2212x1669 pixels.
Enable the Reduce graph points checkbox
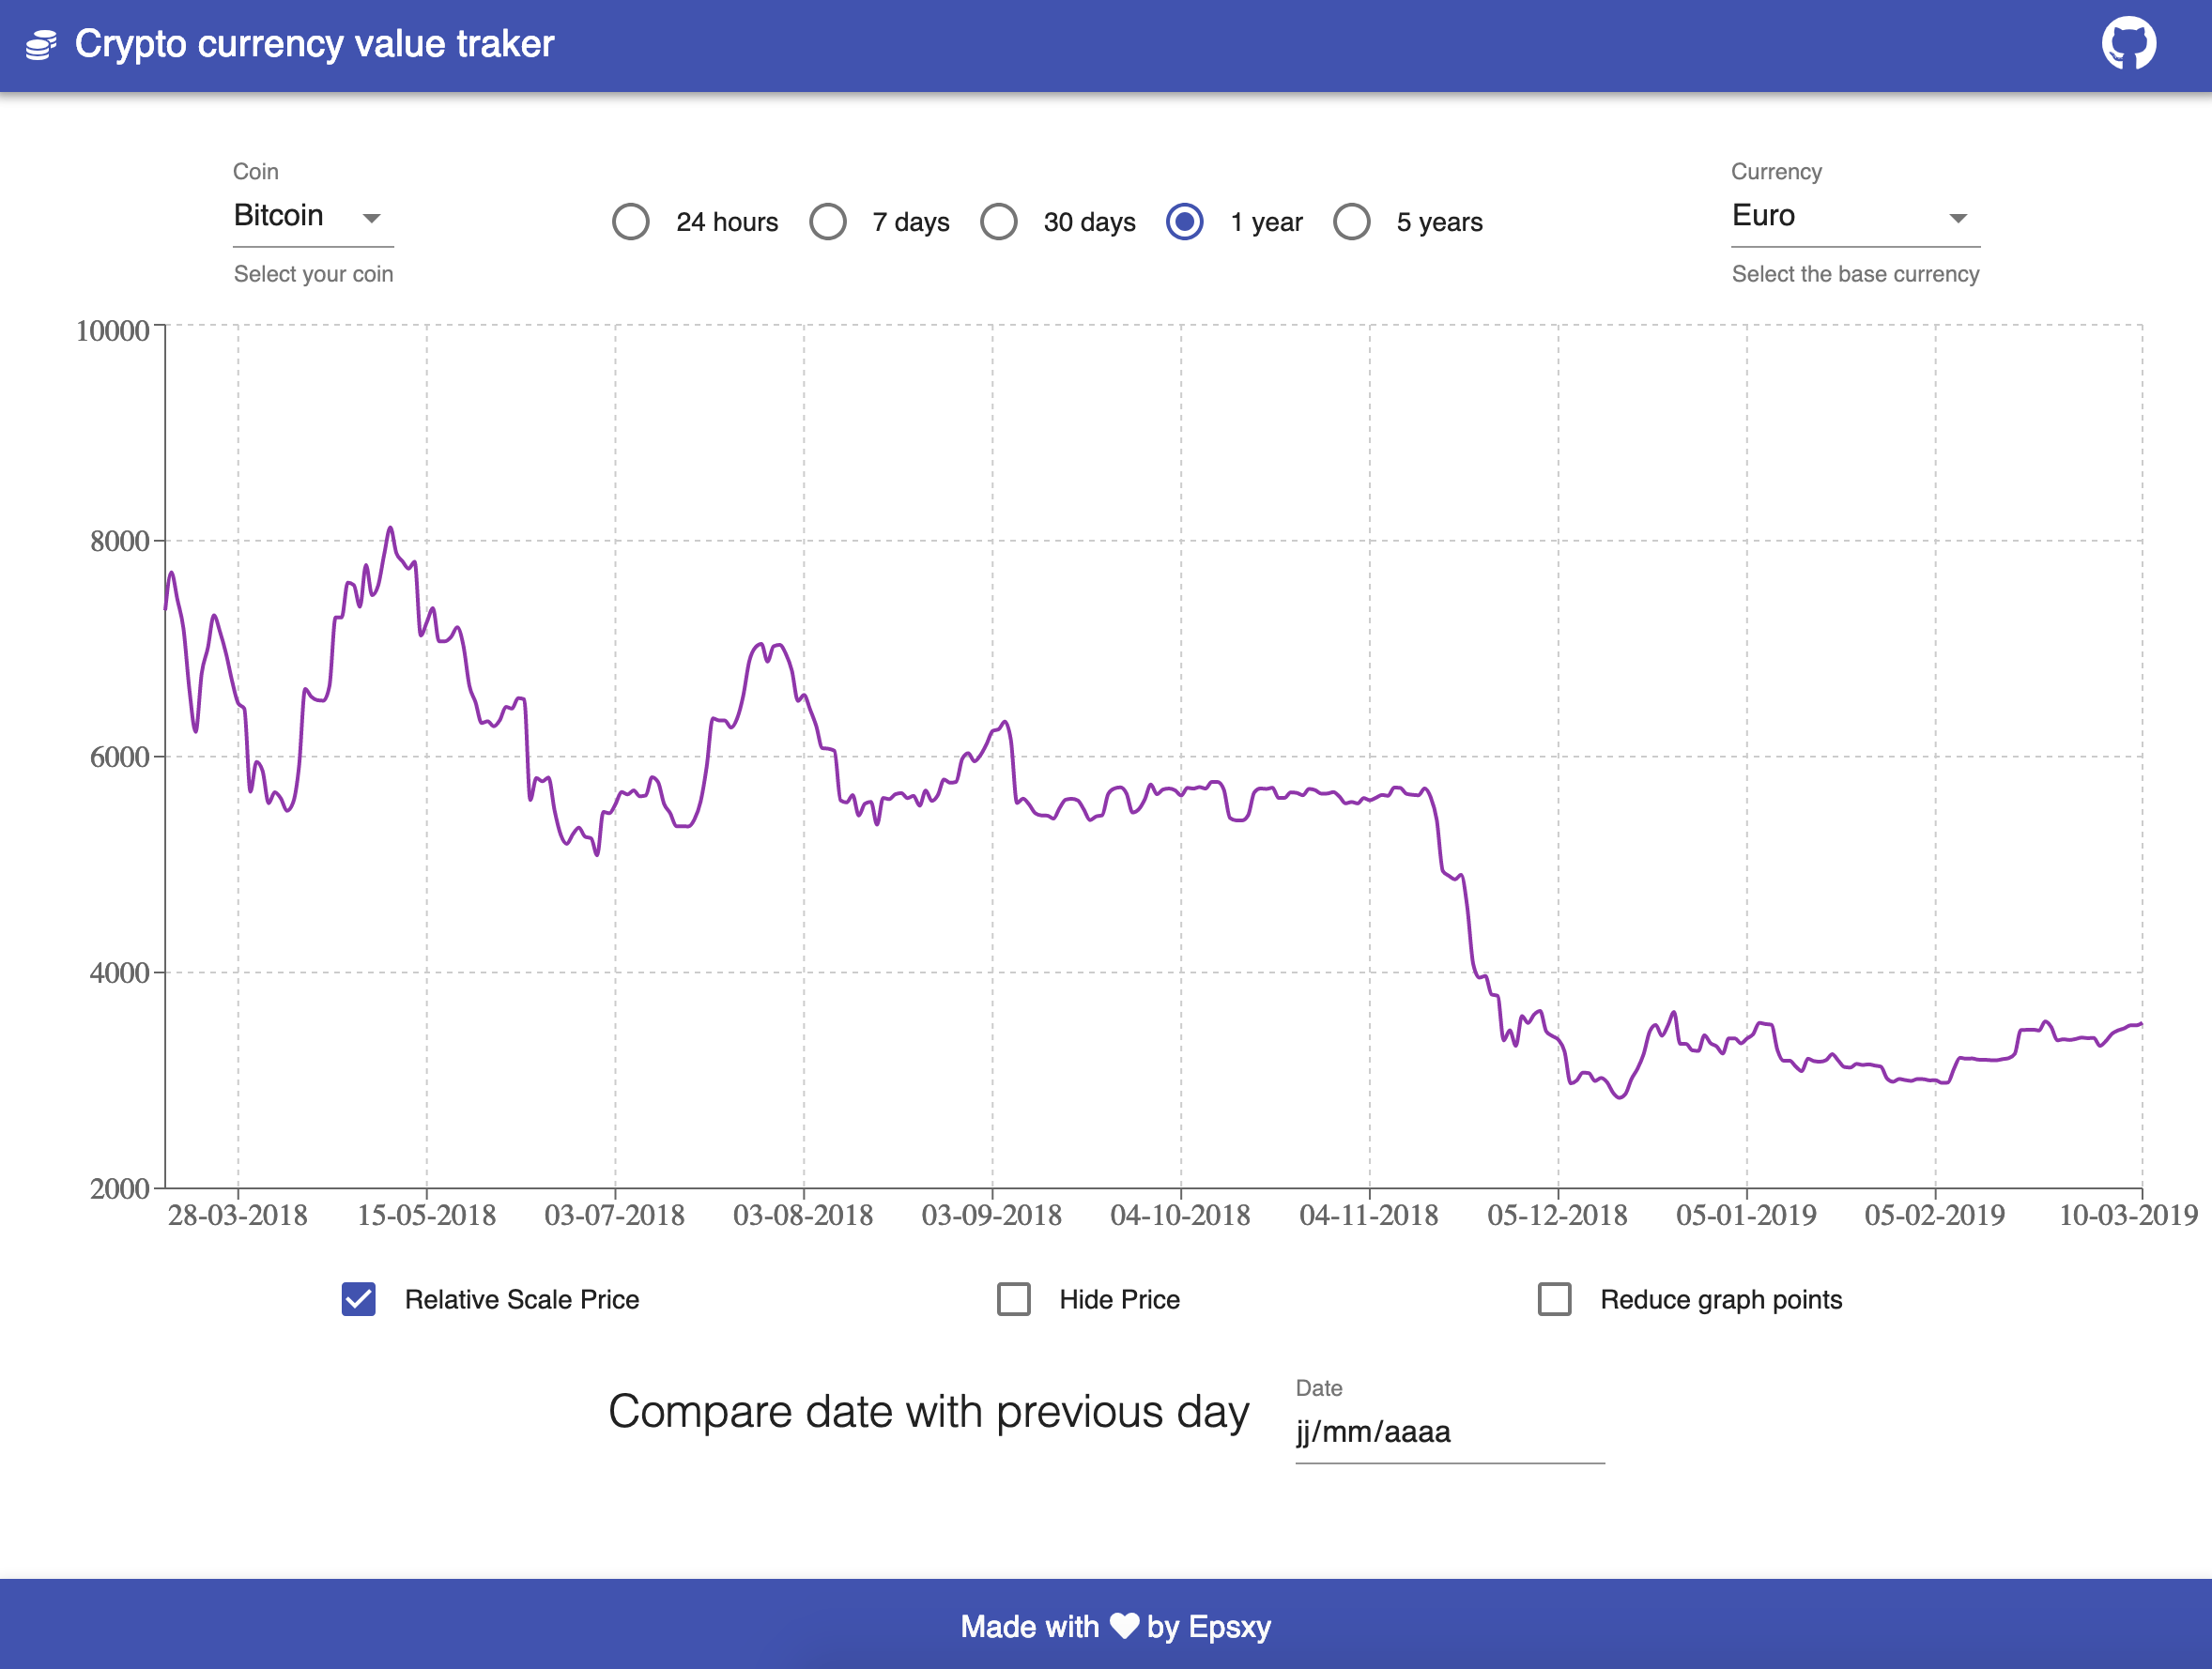1554,1299
